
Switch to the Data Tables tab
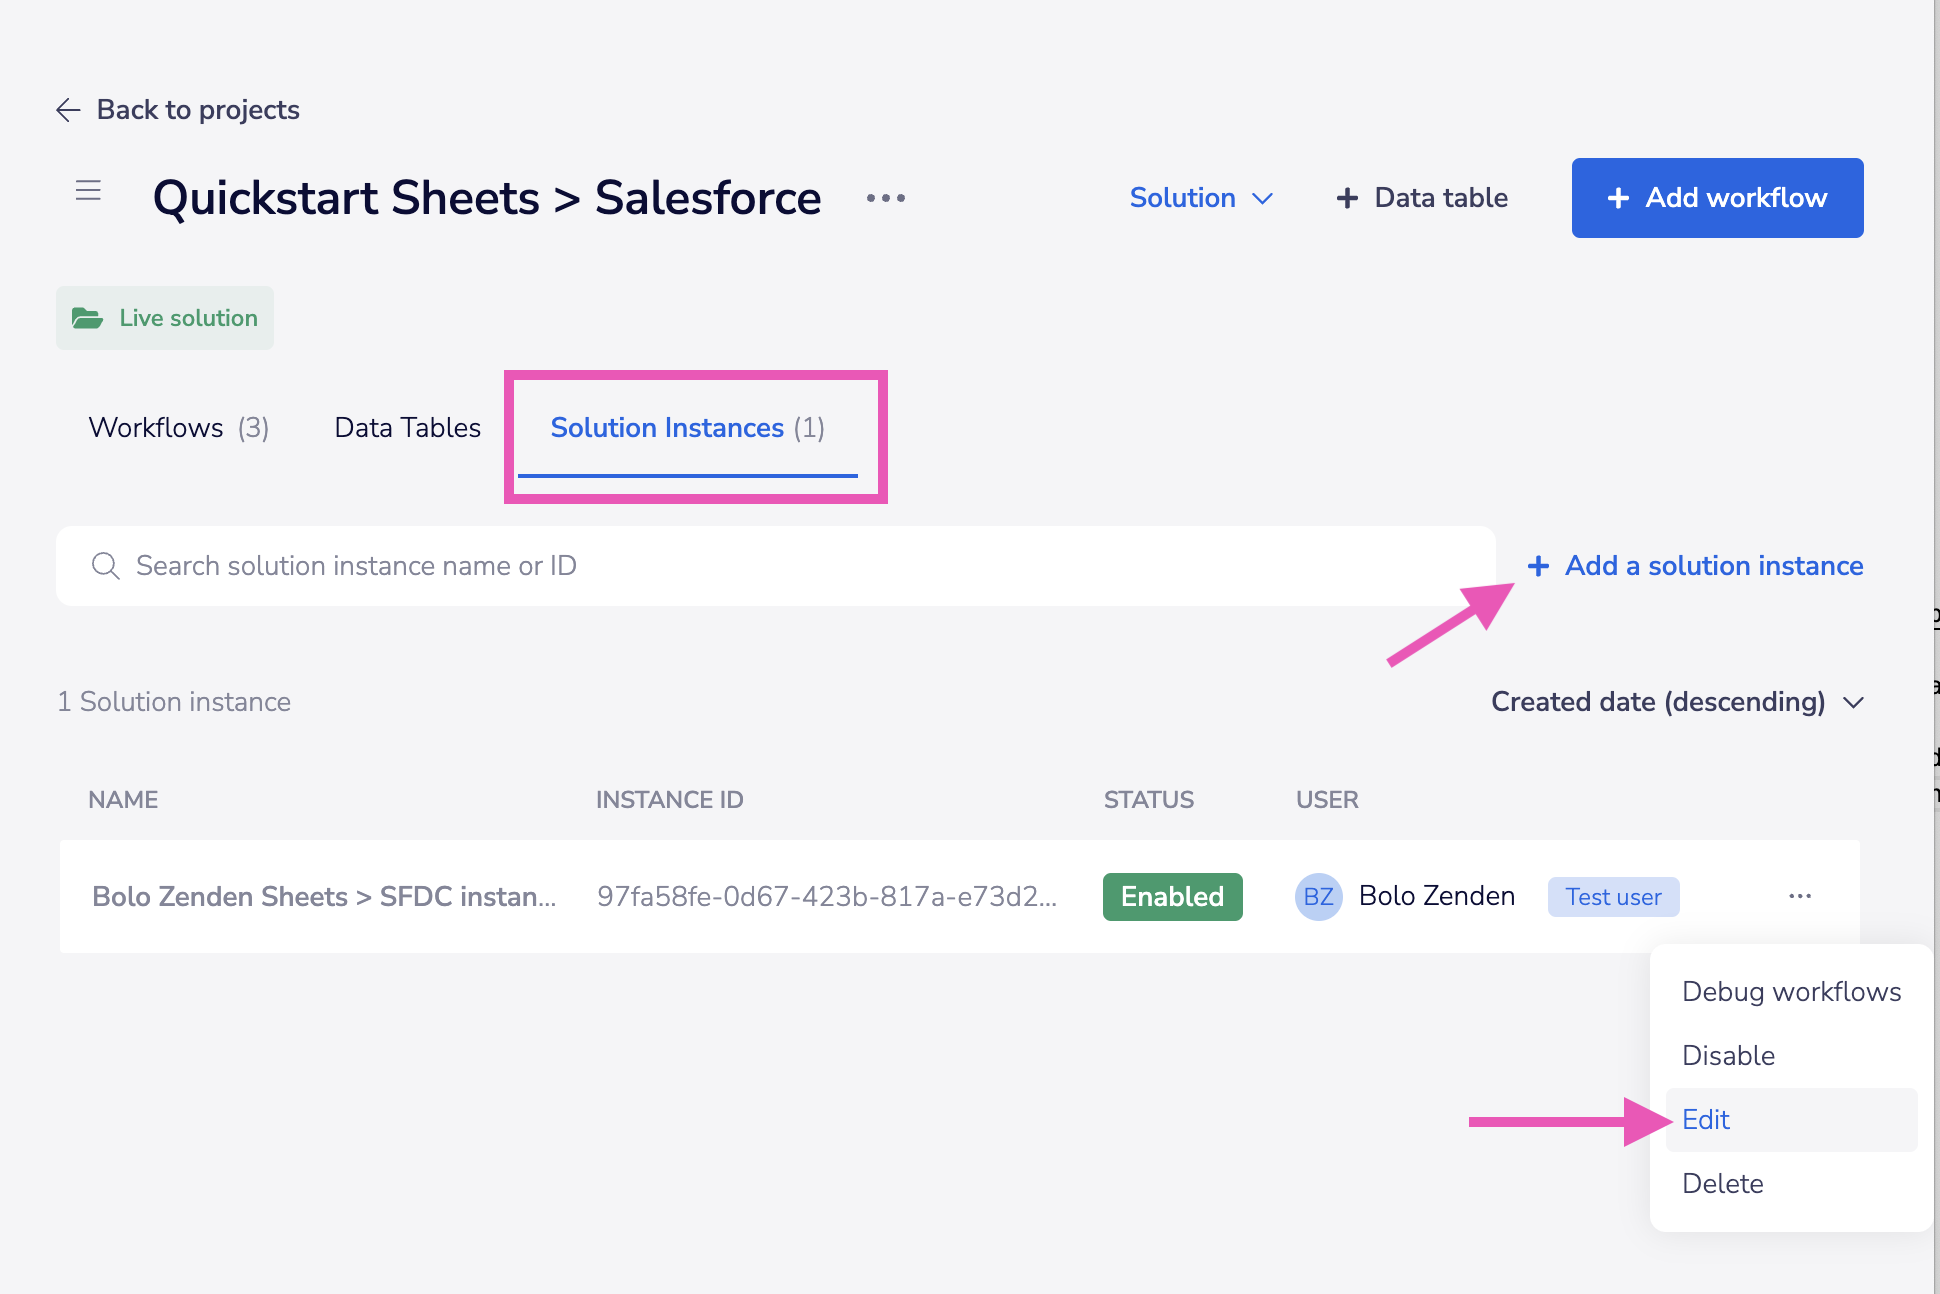(x=407, y=428)
